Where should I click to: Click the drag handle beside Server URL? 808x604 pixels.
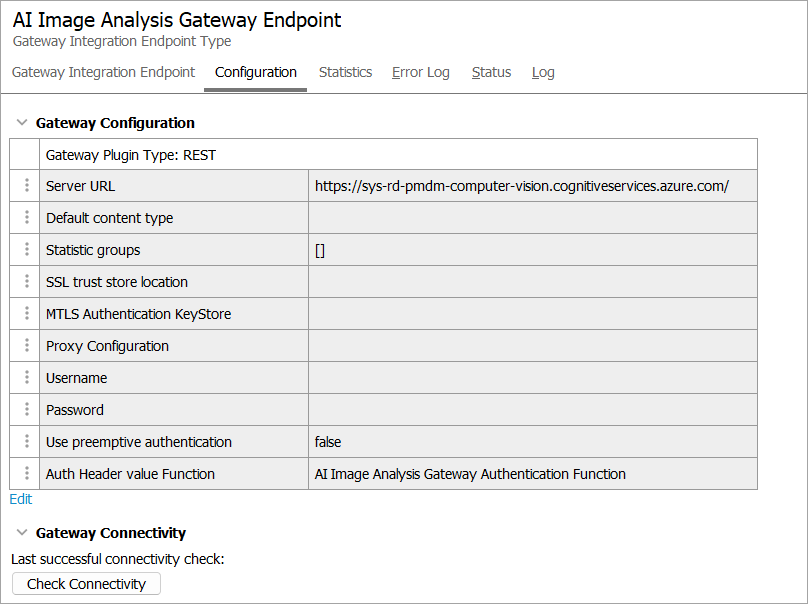tap(27, 186)
